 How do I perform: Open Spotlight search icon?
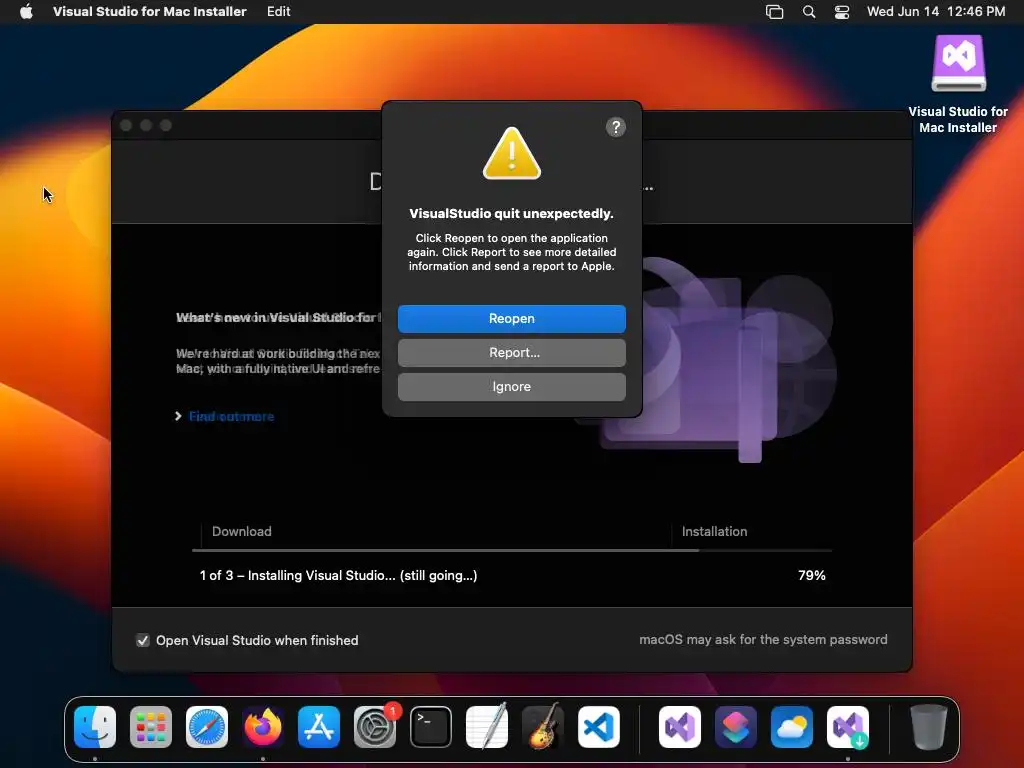(x=808, y=12)
